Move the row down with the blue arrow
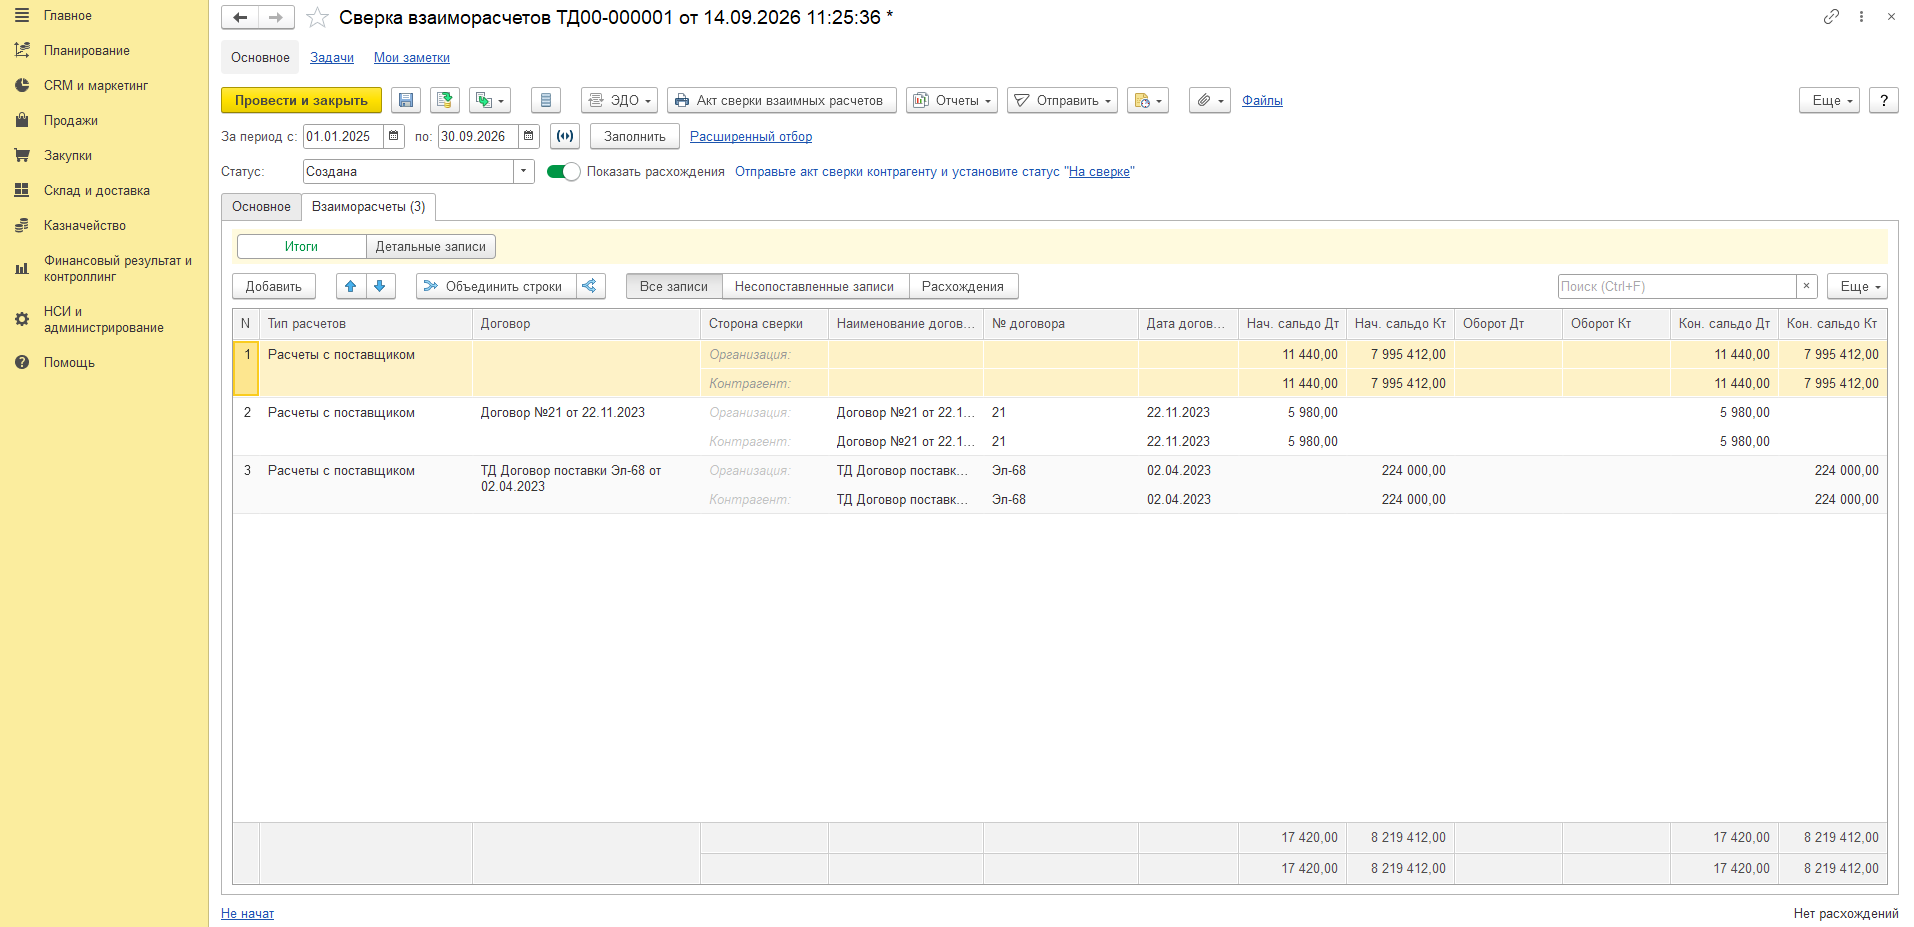The width and height of the screenshot is (1914, 927). (x=380, y=286)
